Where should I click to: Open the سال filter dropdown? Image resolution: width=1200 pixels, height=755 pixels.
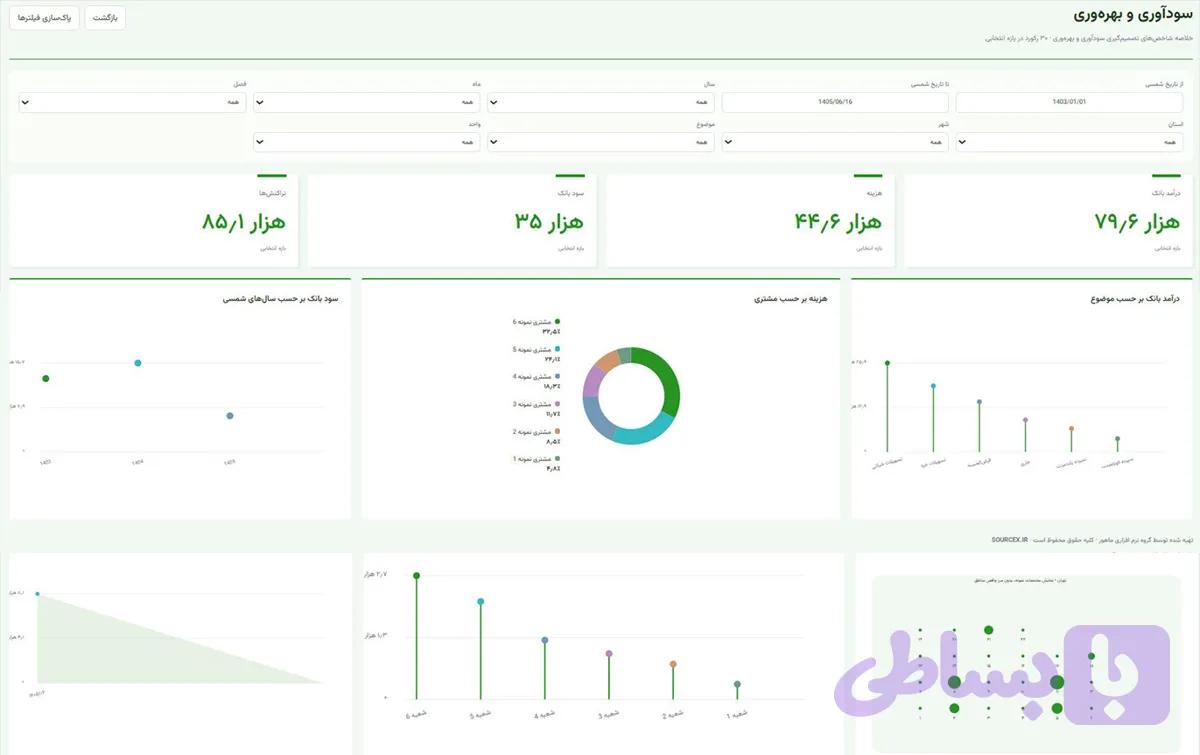tap(601, 102)
